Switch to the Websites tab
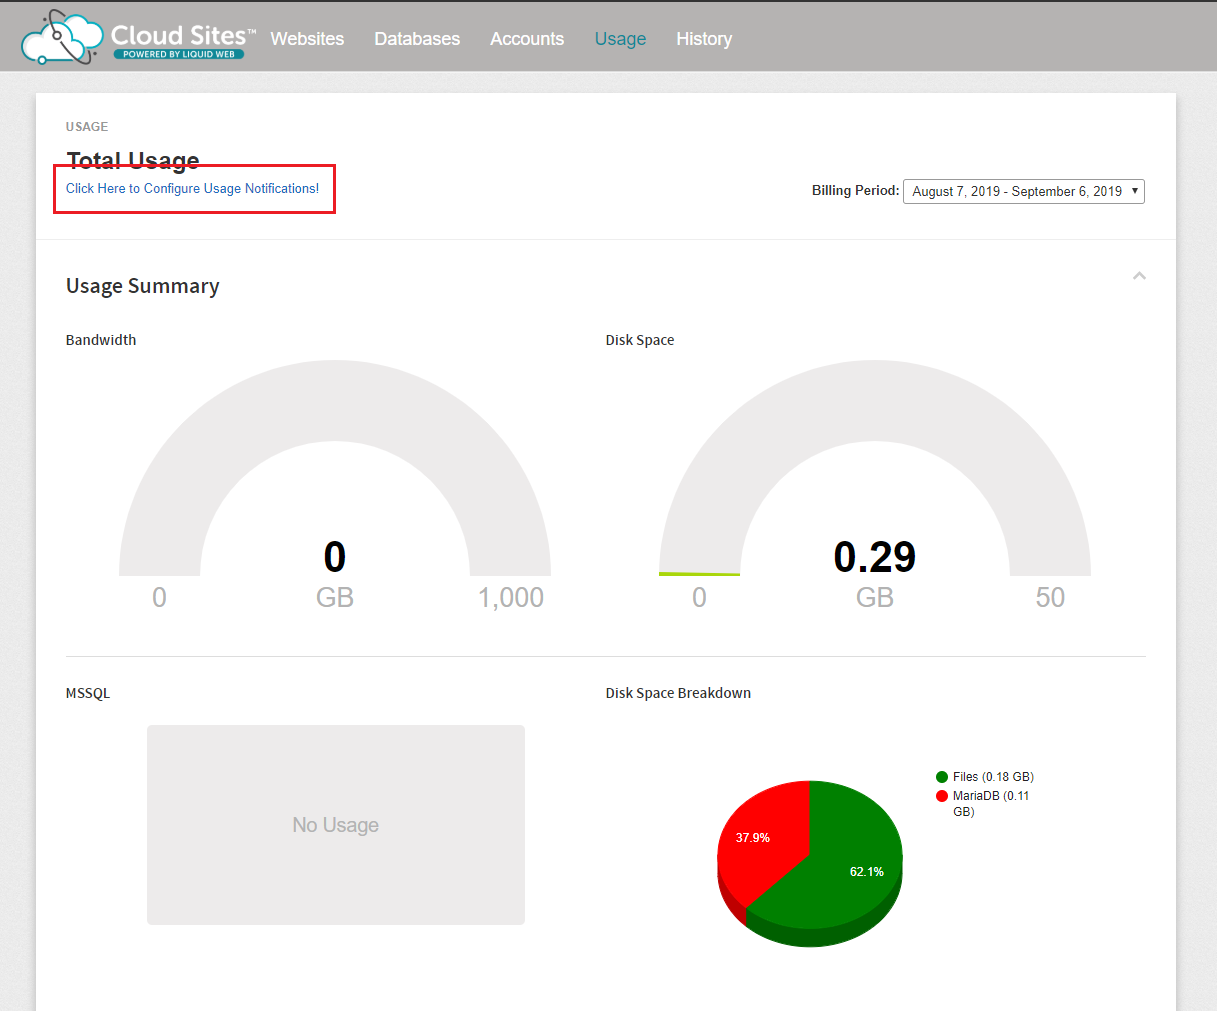The image size is (1217, 1011). click(307, 38)
